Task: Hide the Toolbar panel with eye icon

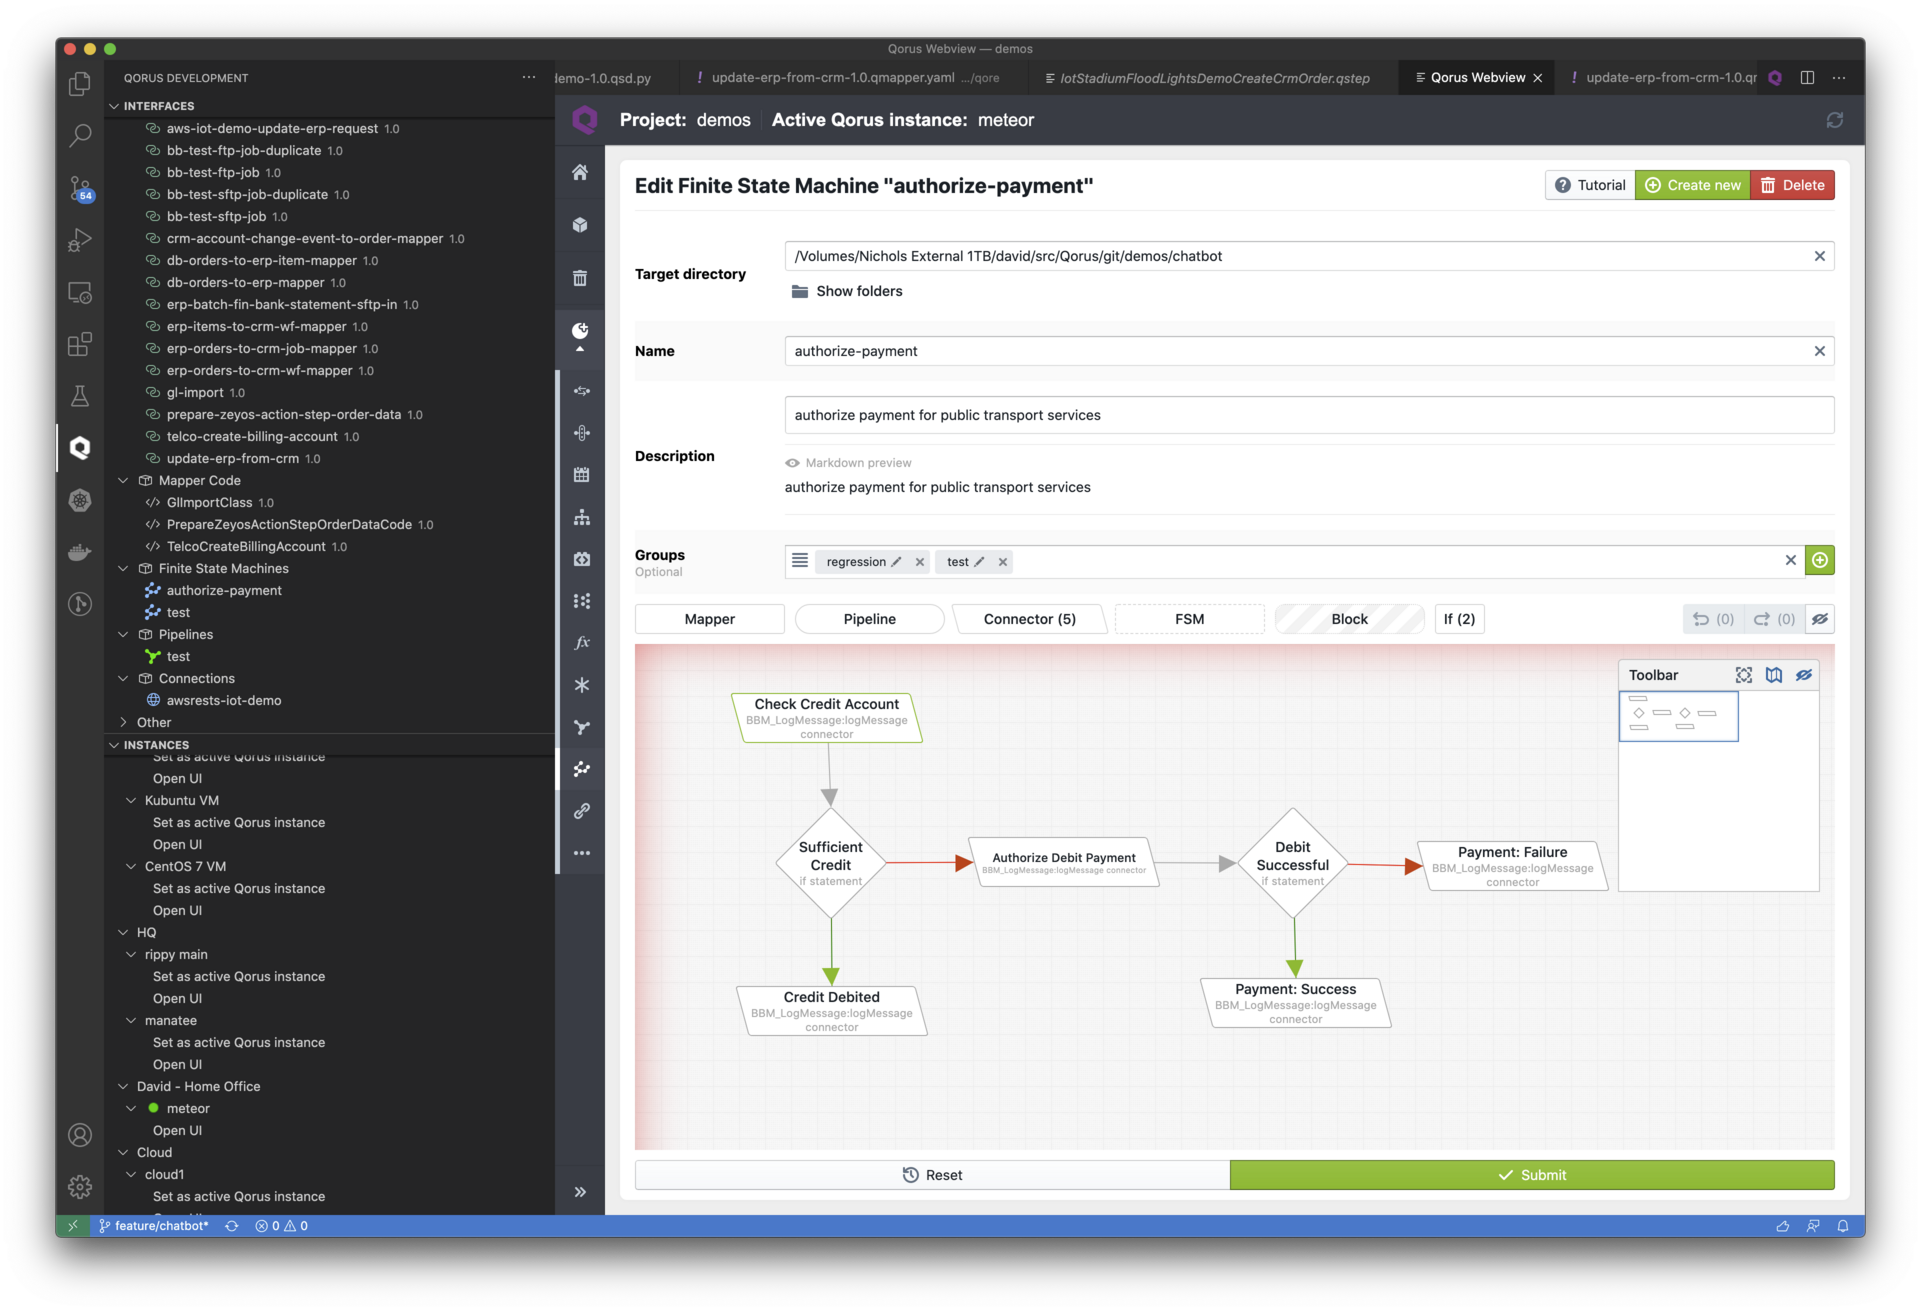Action: tap(1804, 675)
